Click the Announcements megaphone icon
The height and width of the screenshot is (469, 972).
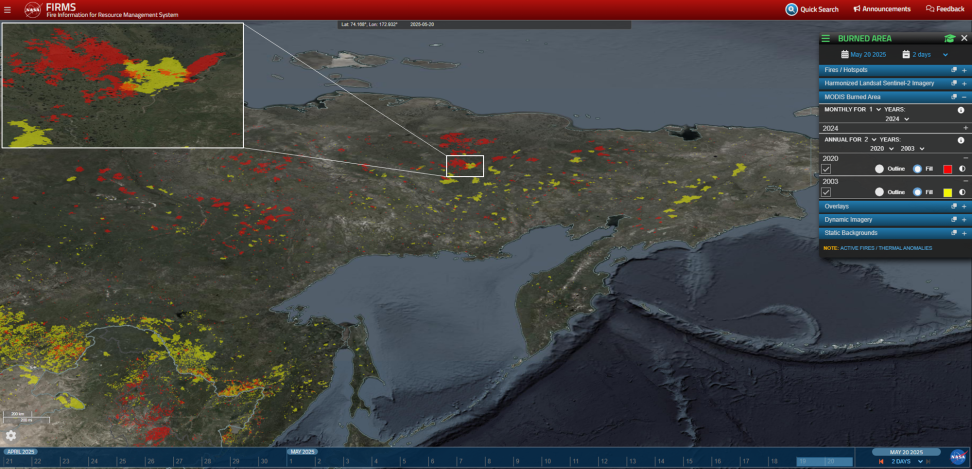857,9
